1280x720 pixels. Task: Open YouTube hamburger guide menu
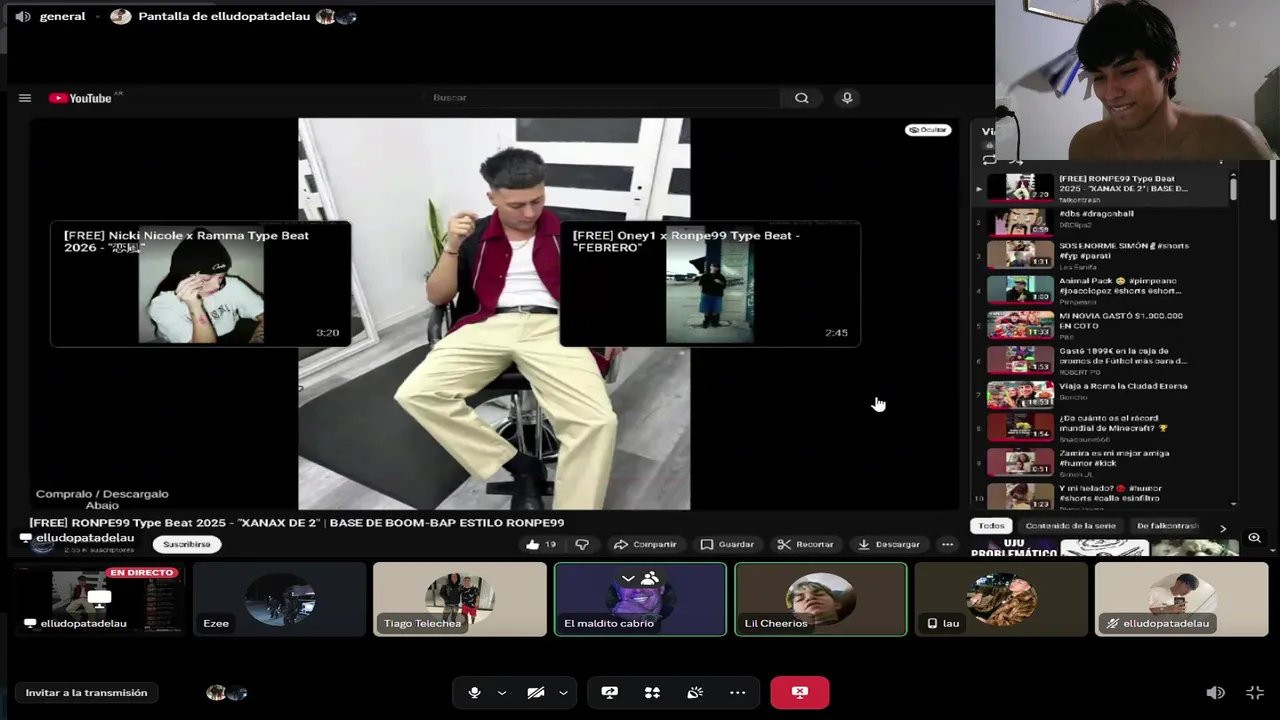25,98
